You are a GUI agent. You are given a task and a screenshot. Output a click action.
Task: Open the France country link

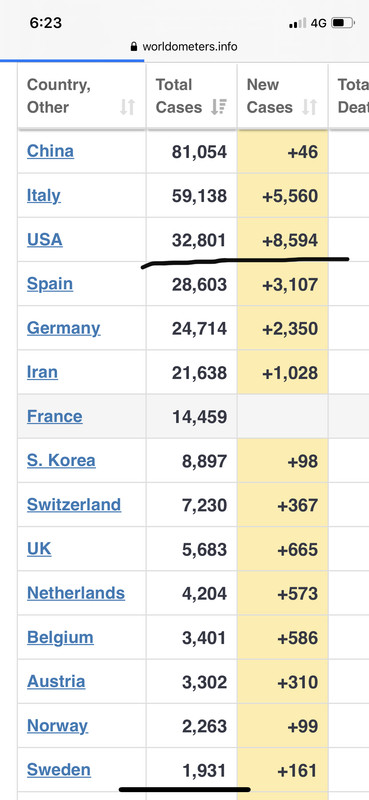55,416
